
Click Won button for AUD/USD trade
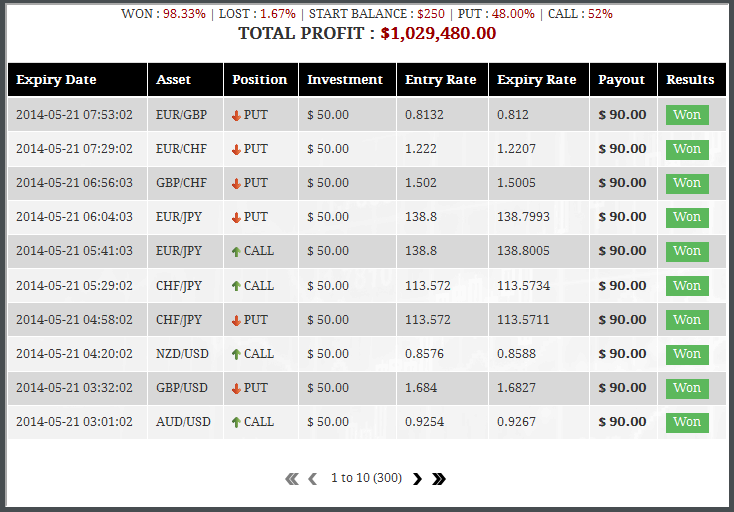coord(687,422)
